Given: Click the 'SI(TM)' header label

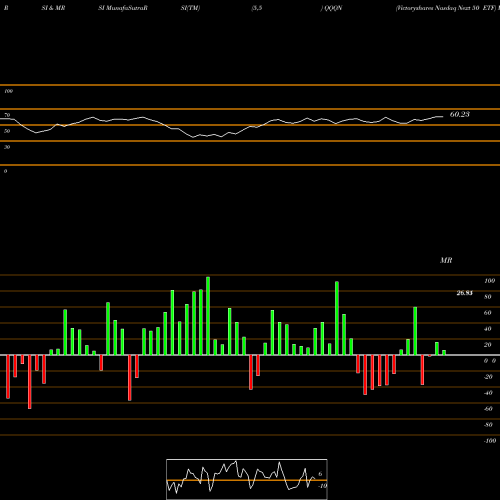Looking at the screenshot, I should pyautogui.click(x=190, y=8).
